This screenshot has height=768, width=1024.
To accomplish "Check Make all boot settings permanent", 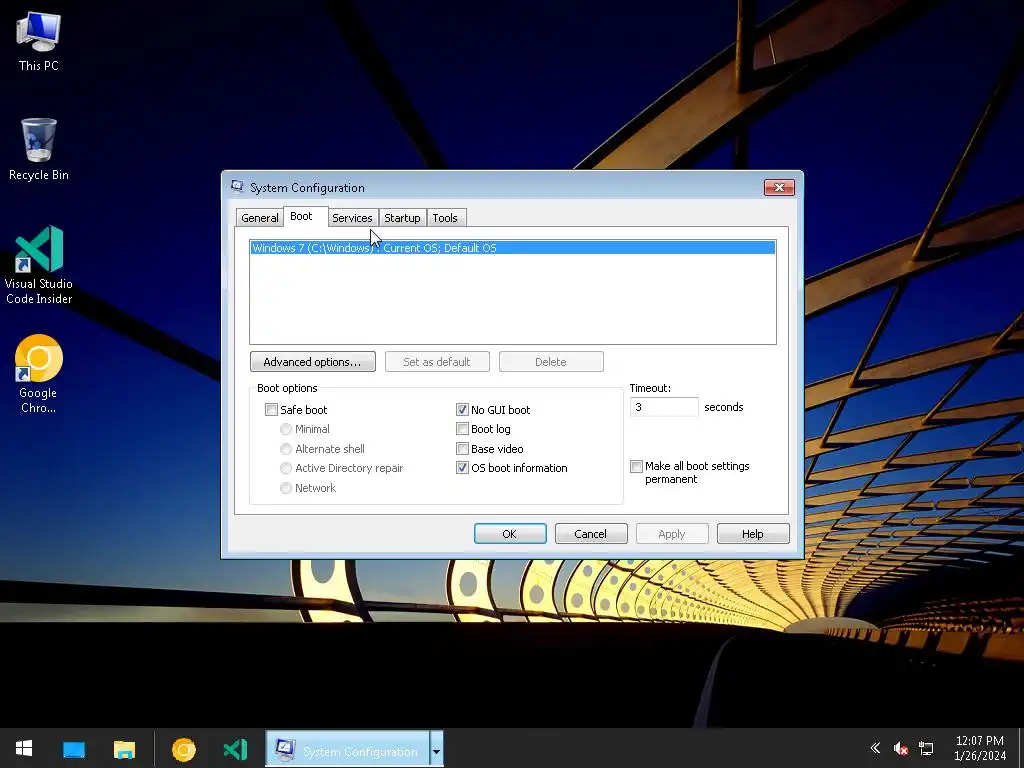I will [x=636, y=466].
